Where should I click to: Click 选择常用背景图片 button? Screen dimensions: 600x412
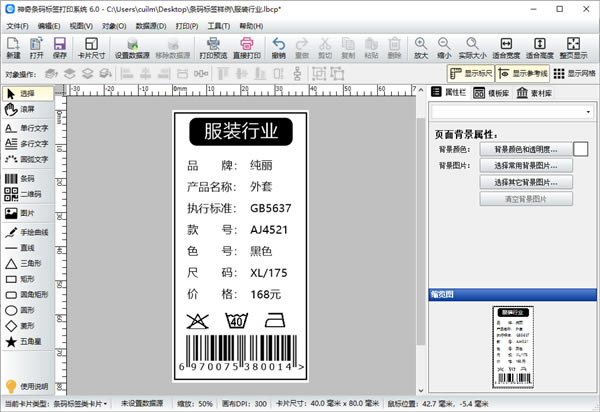pyautogui.click(x=526, y=165)
